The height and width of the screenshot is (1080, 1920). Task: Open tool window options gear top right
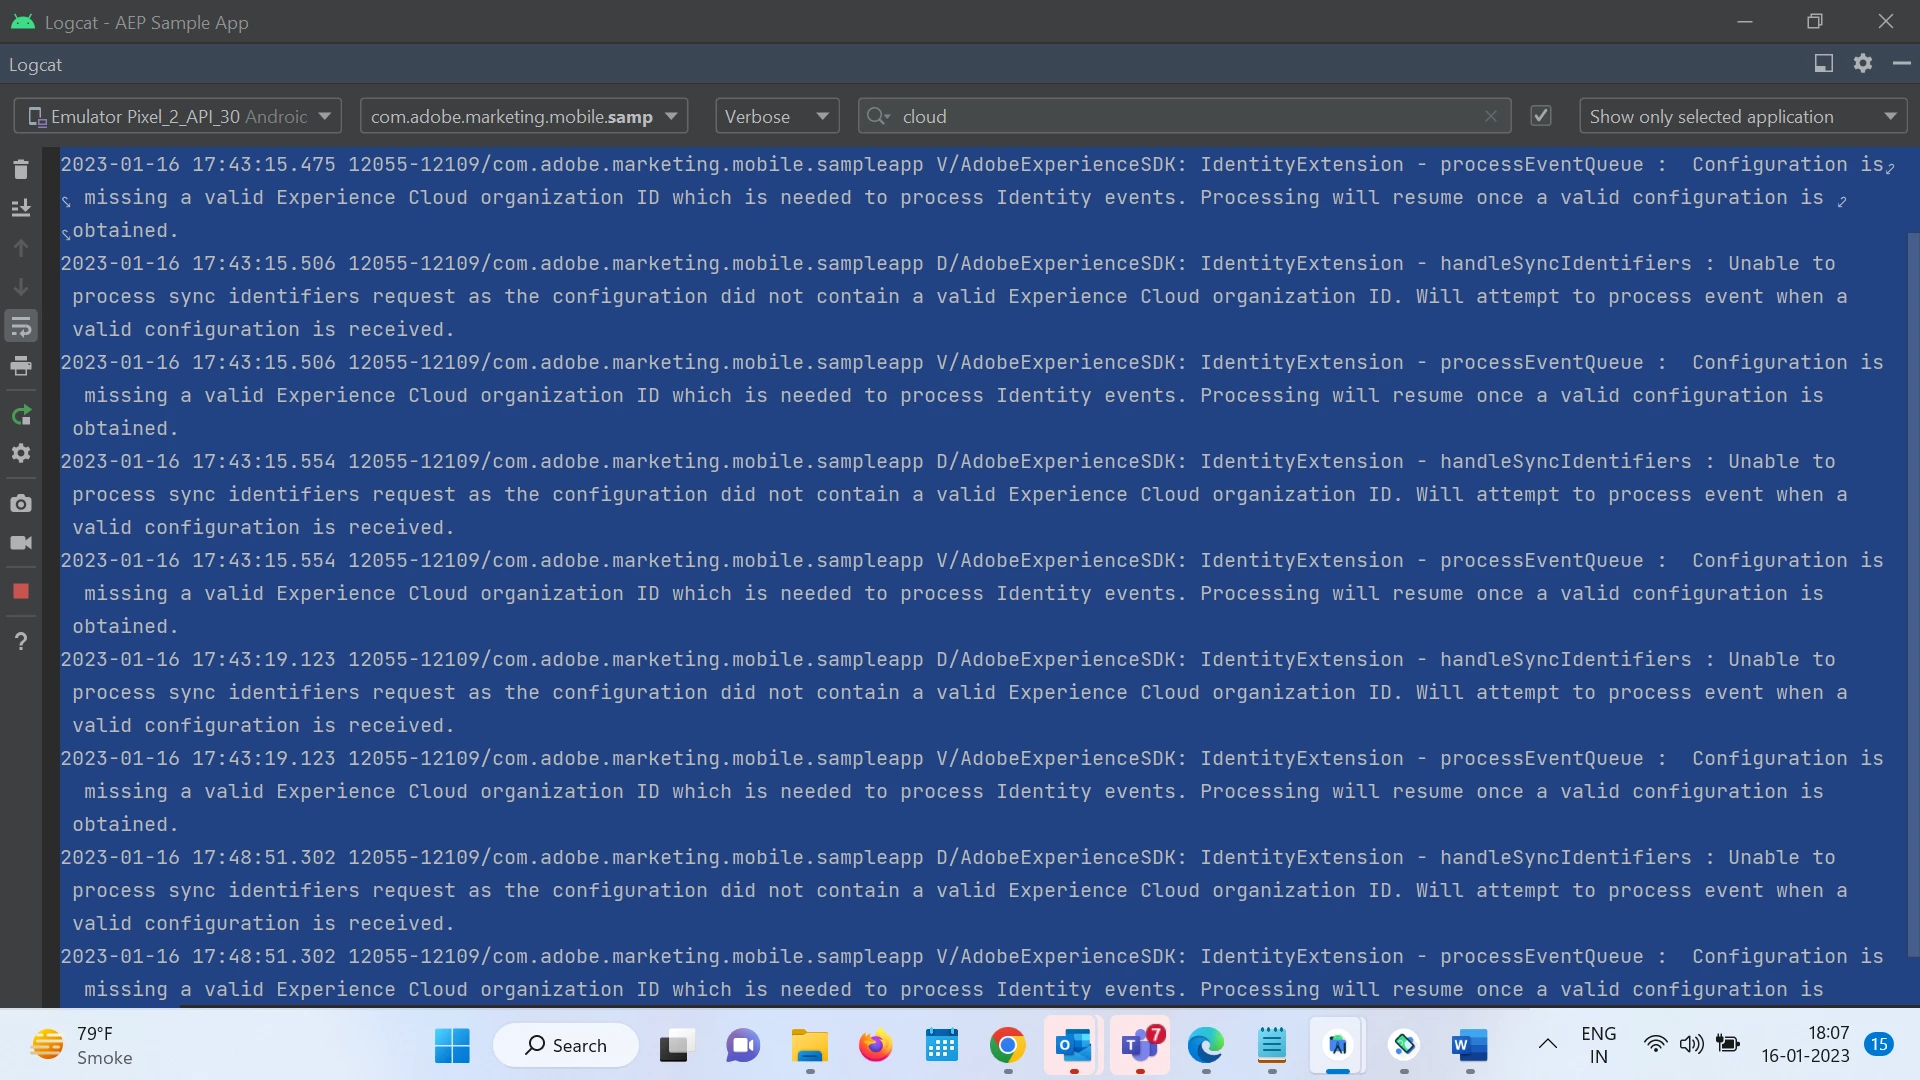[x=1862, y=64]
